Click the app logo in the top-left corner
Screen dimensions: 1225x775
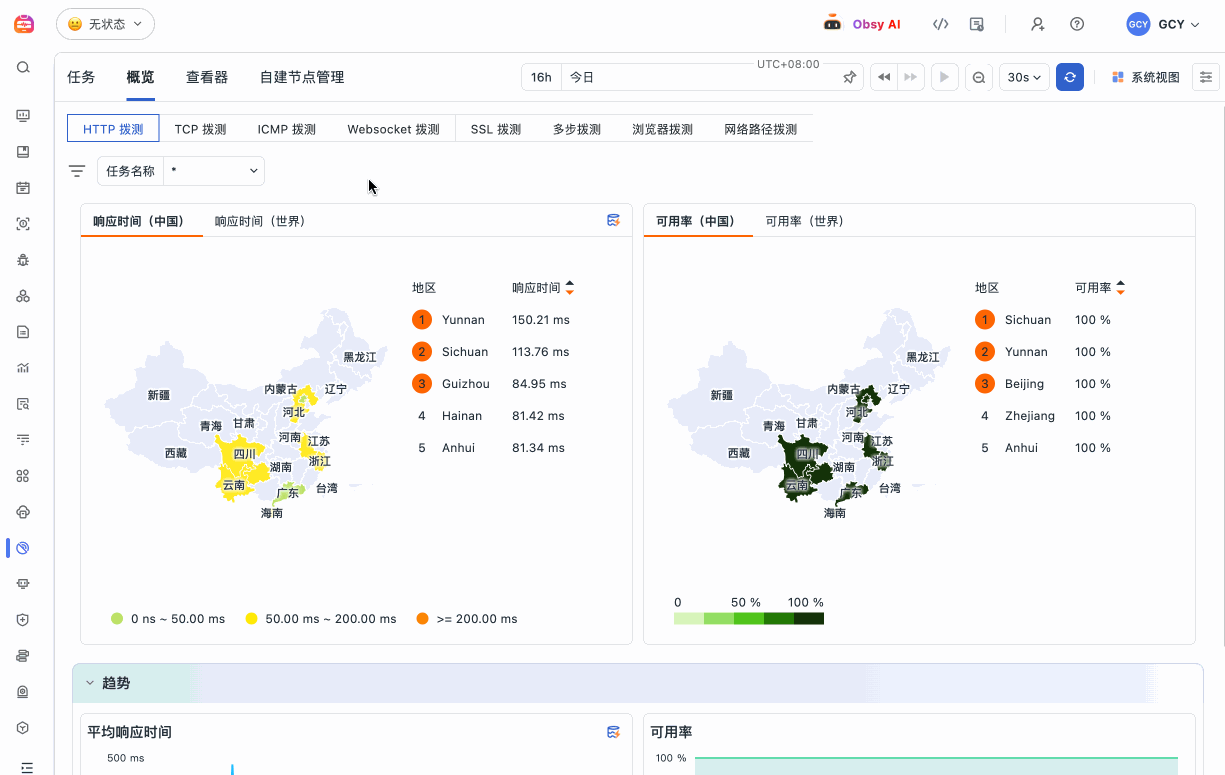24,24
